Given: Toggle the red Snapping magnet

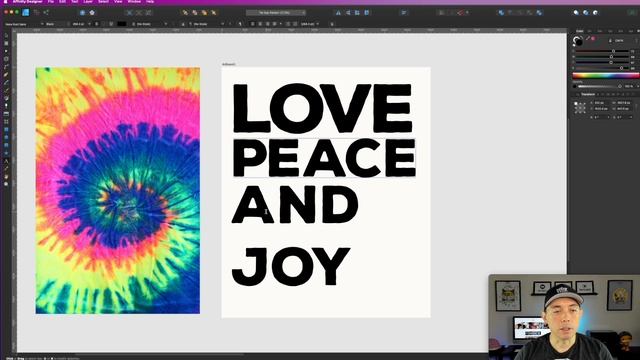Looking at the screenshot, I should tap(460, 13).
